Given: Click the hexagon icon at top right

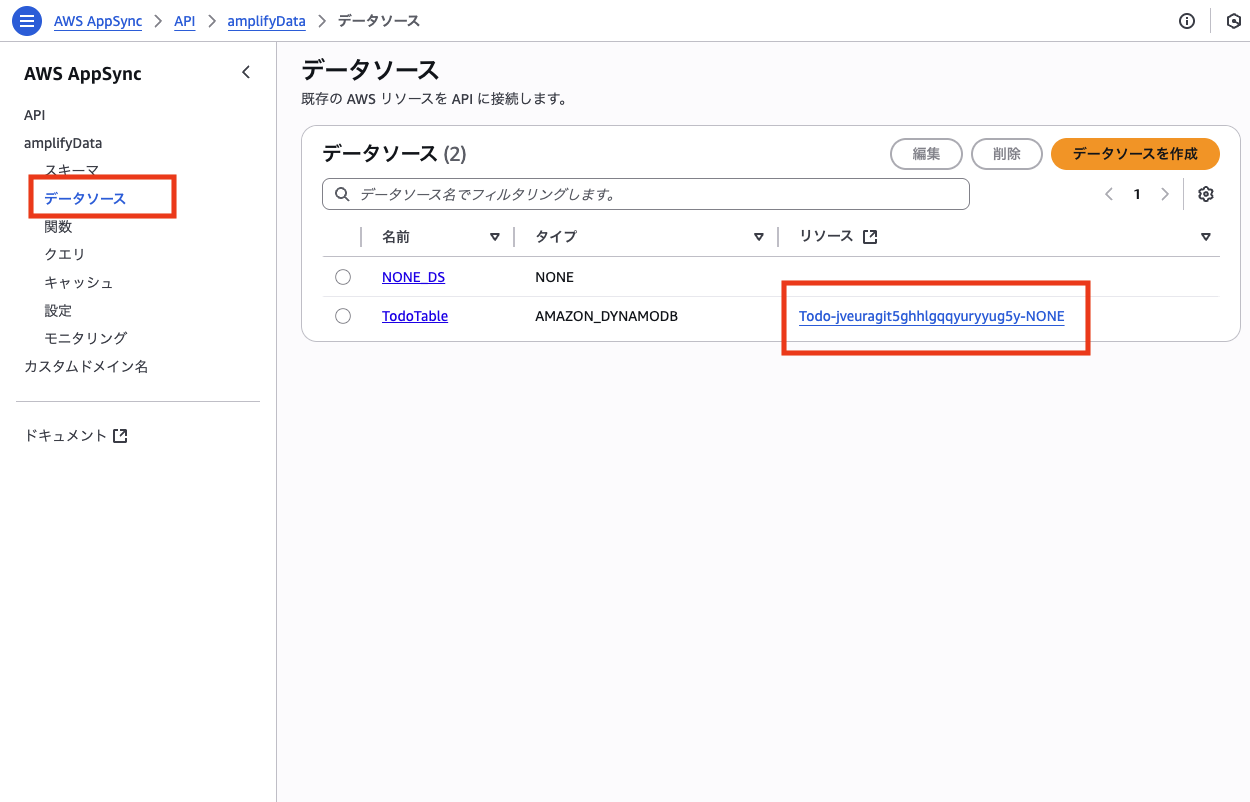Looking at the screenshot, I should [x=1233, y=21].
